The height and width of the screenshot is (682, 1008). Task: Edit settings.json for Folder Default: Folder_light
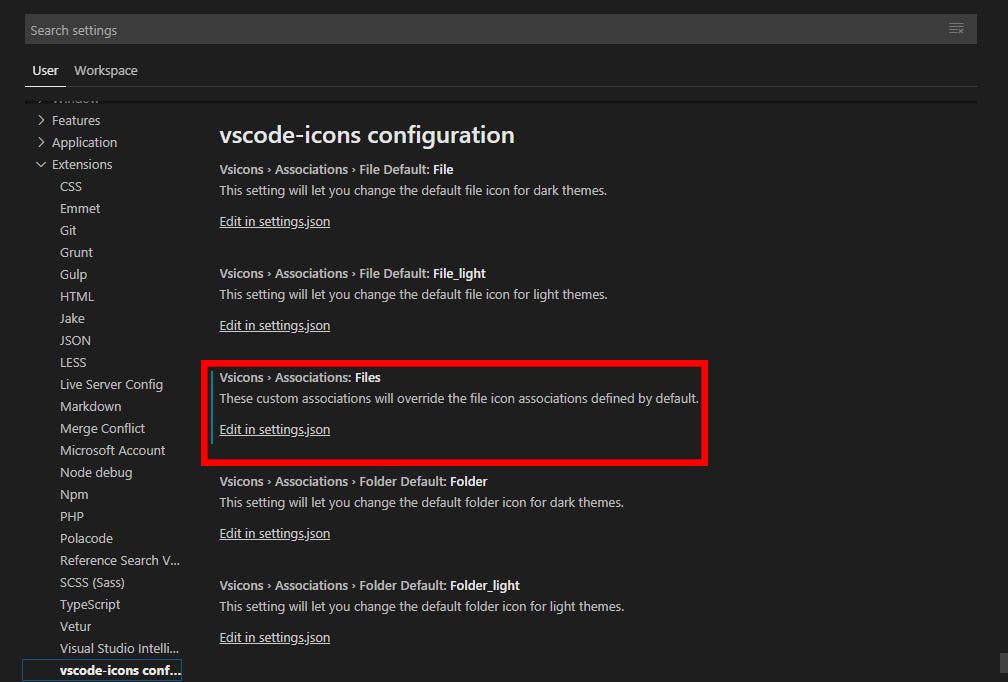point(274,637)
